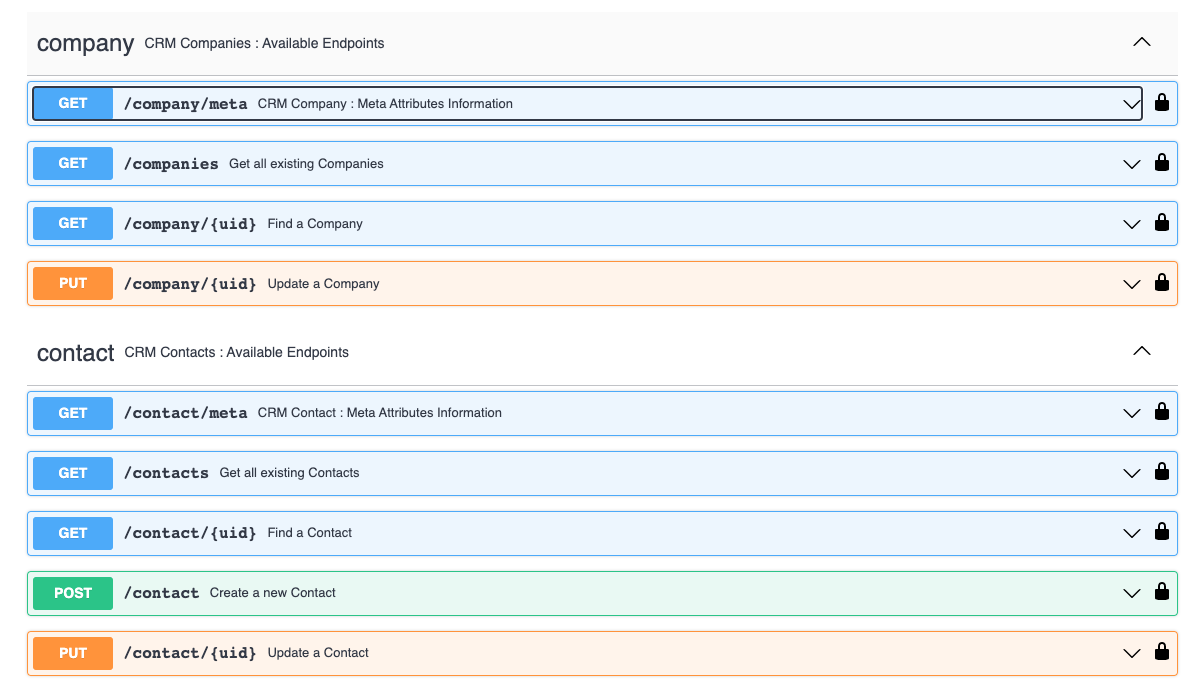Screen dimensions: 1190x685
Task: Click the /contact/meta path text
Action: click(185, 413)
